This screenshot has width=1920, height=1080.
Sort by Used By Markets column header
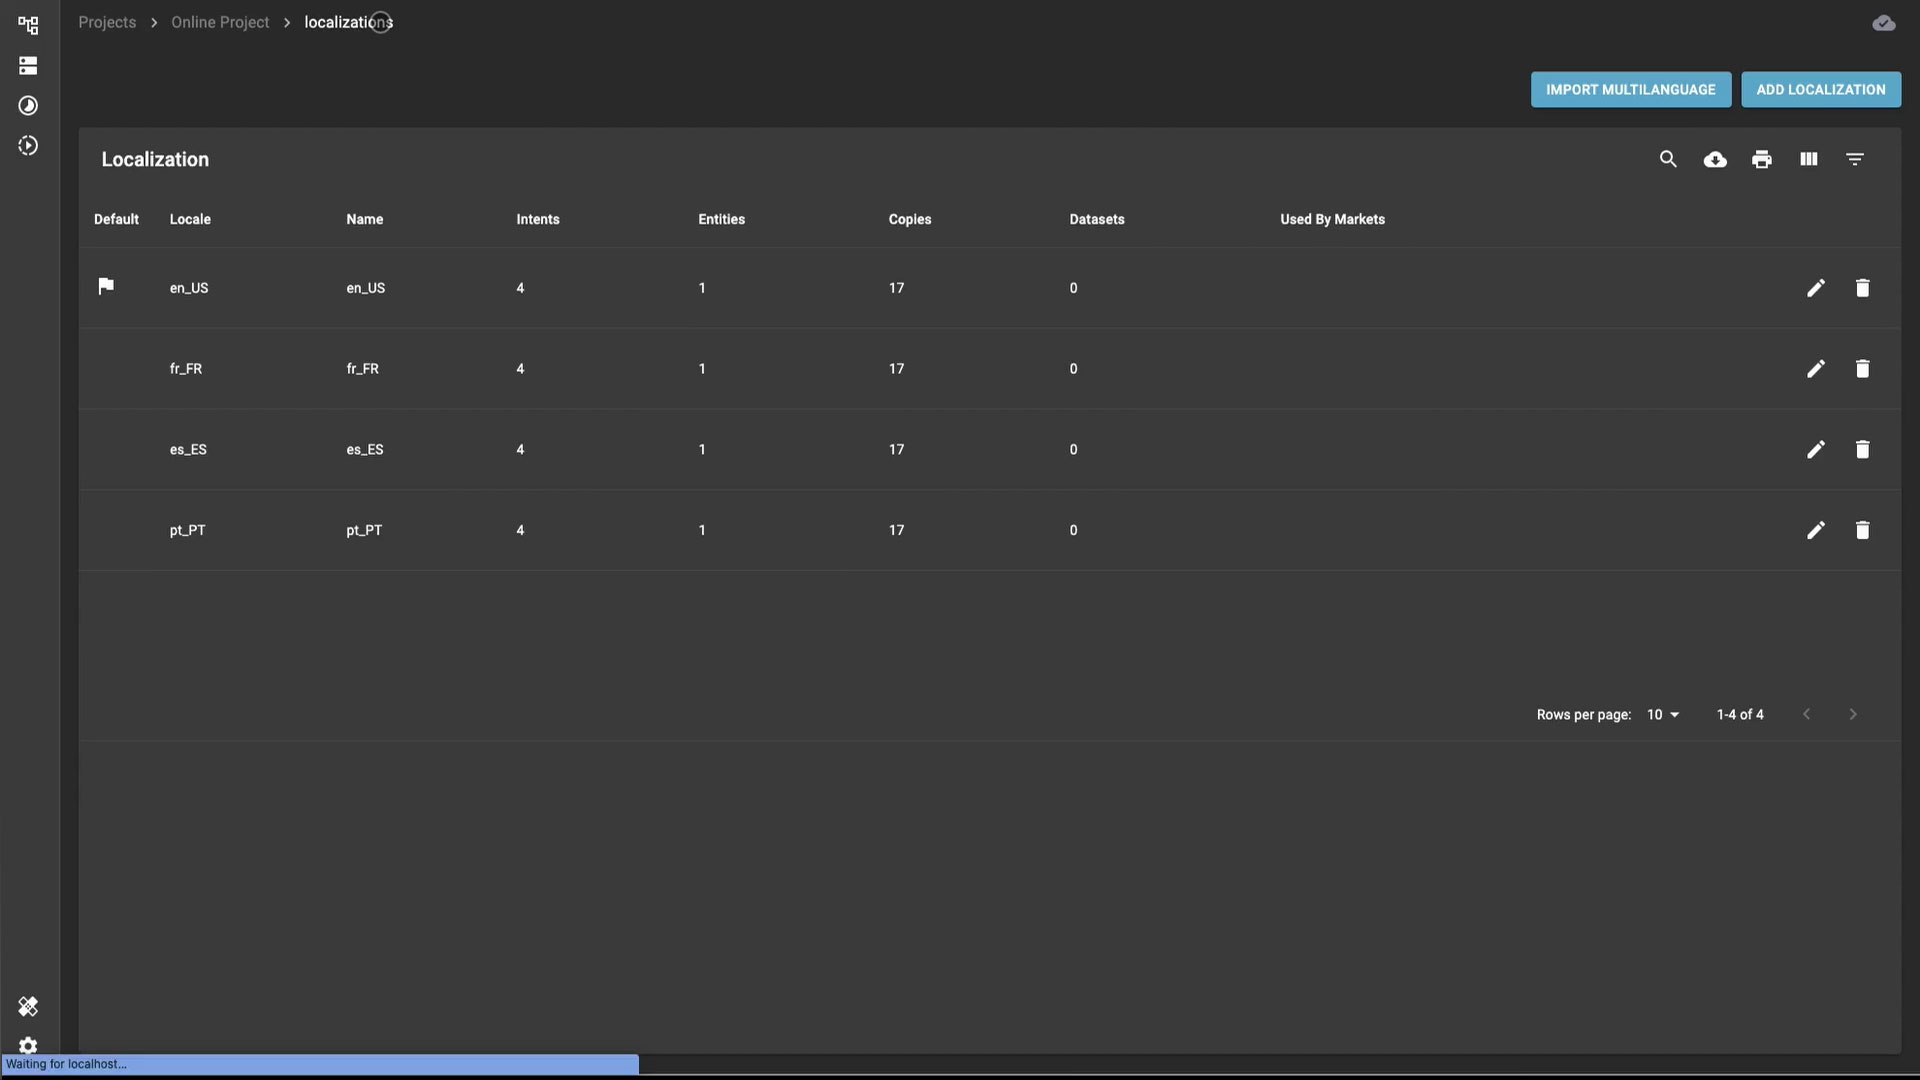[1333, 219]
